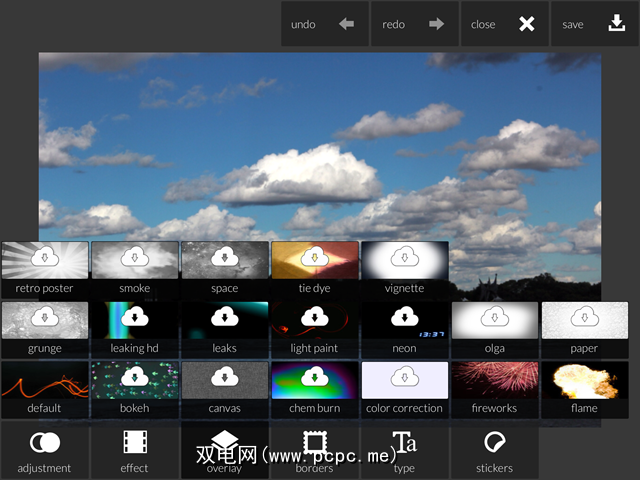Open the type text tool
This screenshot has width=640, height=480.
[404, 450]
